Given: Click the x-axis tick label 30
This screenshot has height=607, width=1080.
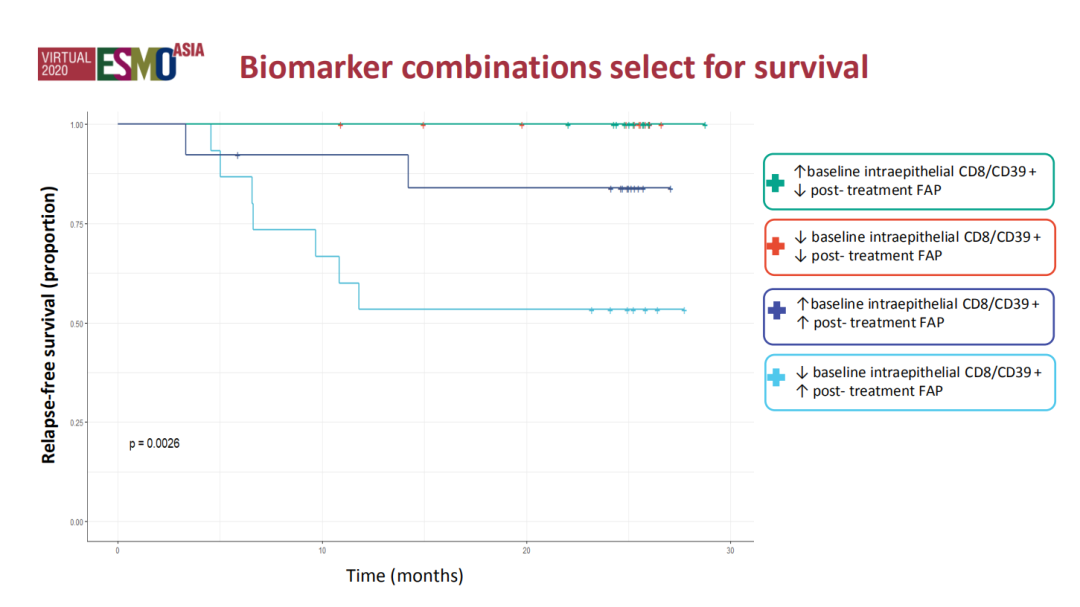Looking at the screenshot, I should [x=730, y=552].
